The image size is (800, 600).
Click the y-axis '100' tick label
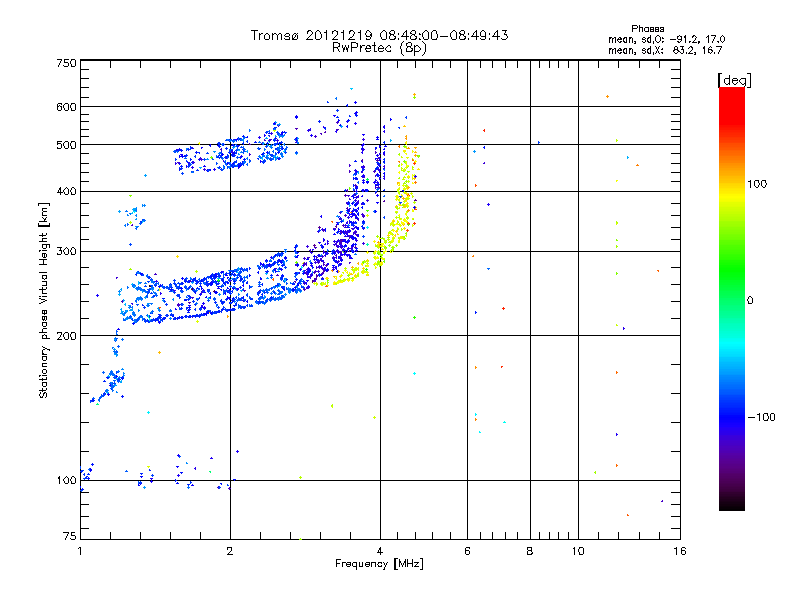(x=66, y=480)
